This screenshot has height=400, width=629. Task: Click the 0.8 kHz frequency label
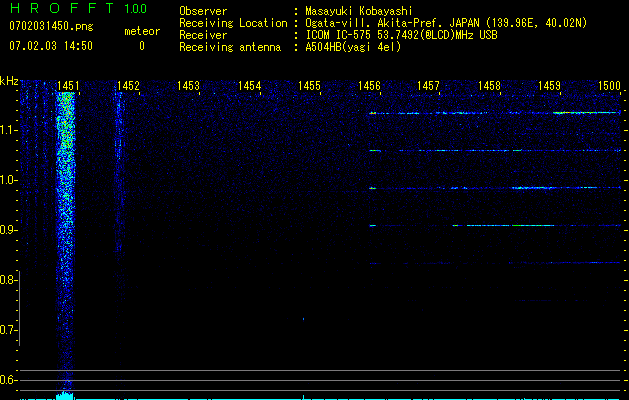click(x=8, y=280)
